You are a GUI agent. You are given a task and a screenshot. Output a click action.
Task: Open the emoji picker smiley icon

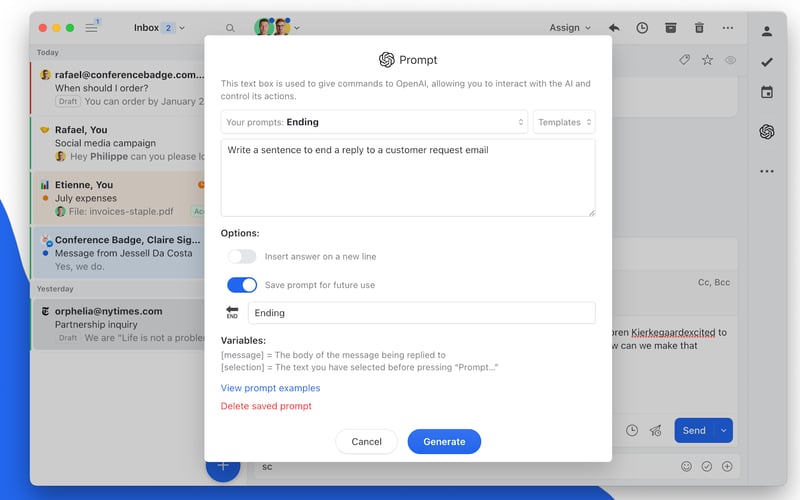tap(687, 466)
